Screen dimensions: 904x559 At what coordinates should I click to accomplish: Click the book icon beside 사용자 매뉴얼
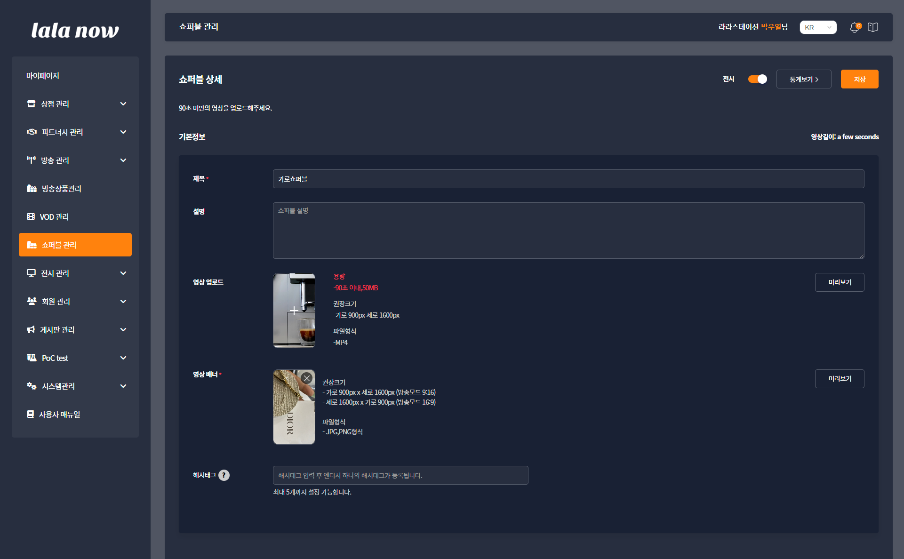(31, 414)
